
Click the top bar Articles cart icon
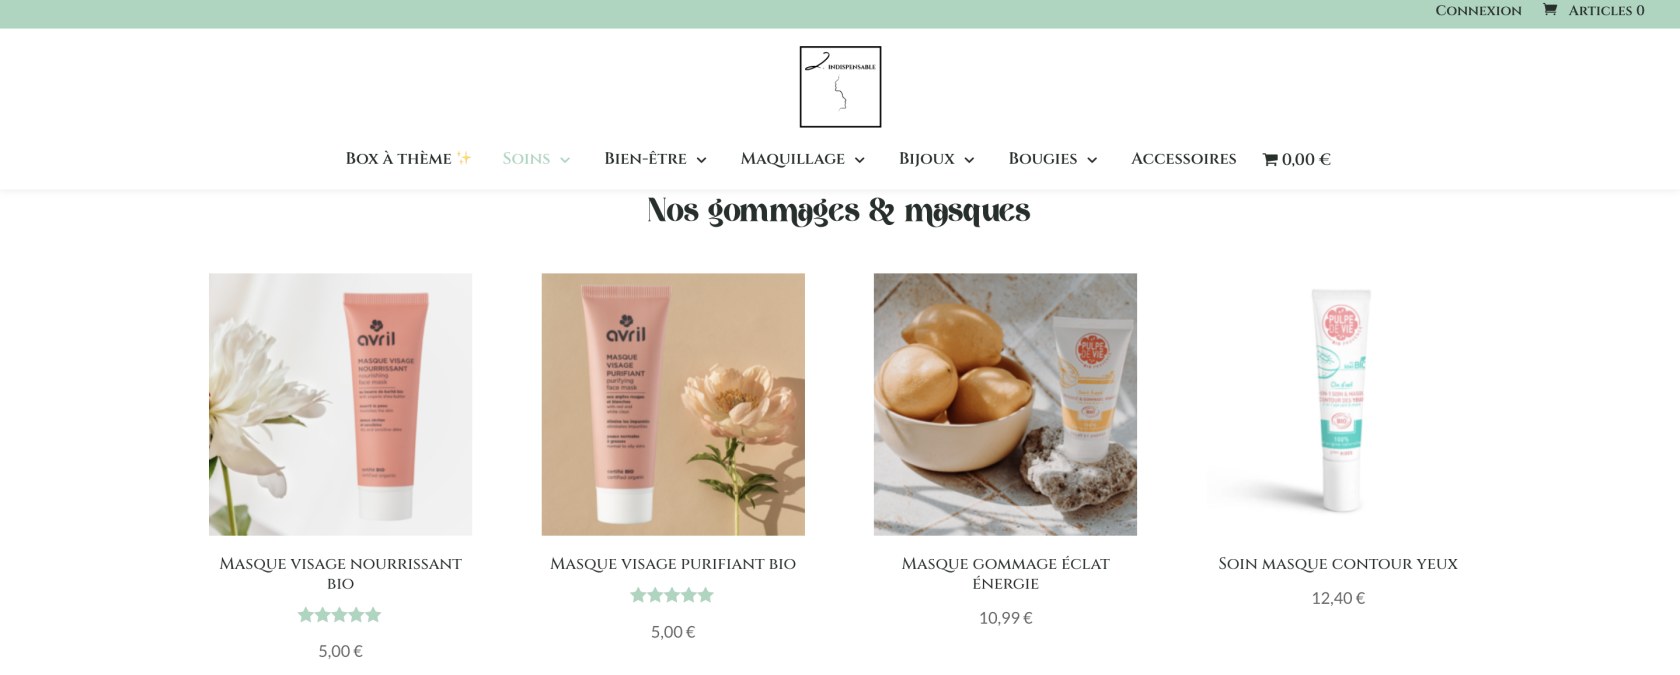click(1550, 10)
